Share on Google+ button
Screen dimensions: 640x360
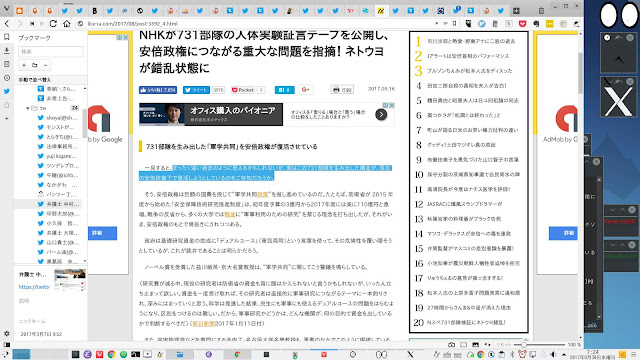click(306, 90)
